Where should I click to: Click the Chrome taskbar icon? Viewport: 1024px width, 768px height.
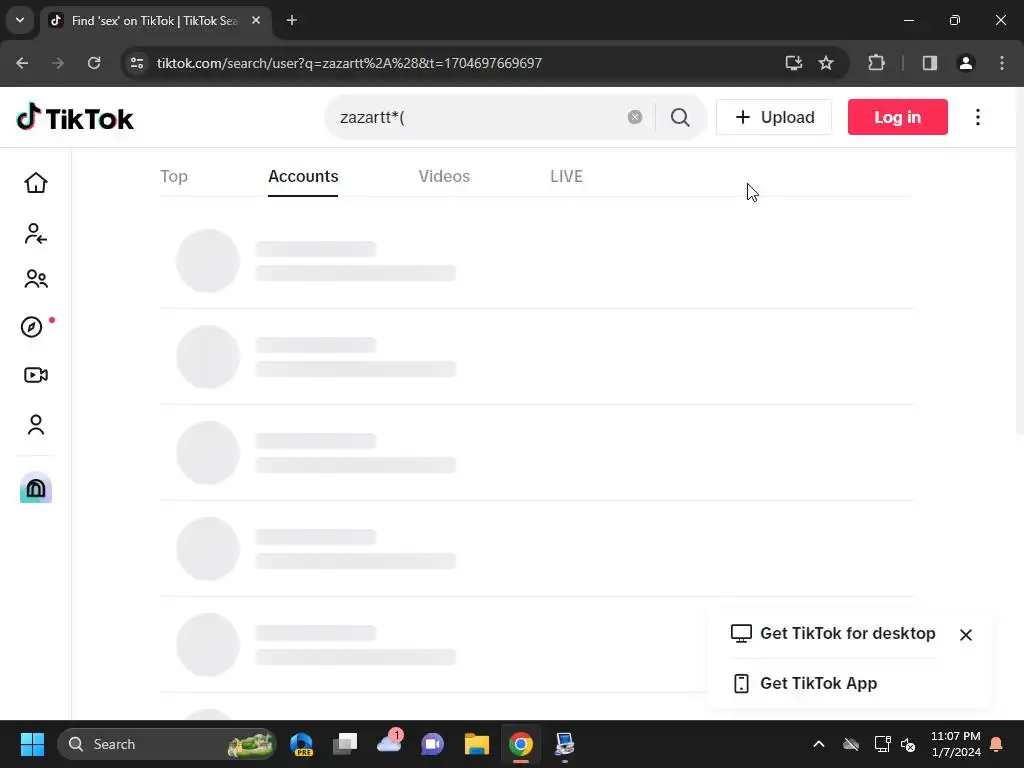[520, 744]
